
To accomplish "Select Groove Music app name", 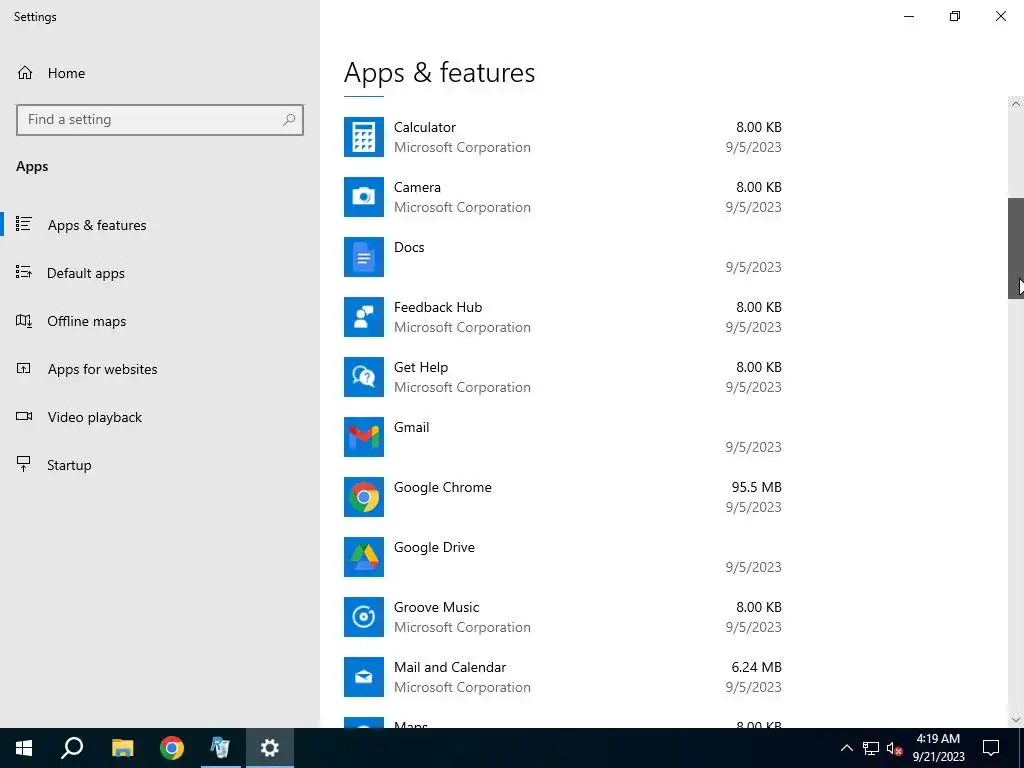I will pos(436,607).
